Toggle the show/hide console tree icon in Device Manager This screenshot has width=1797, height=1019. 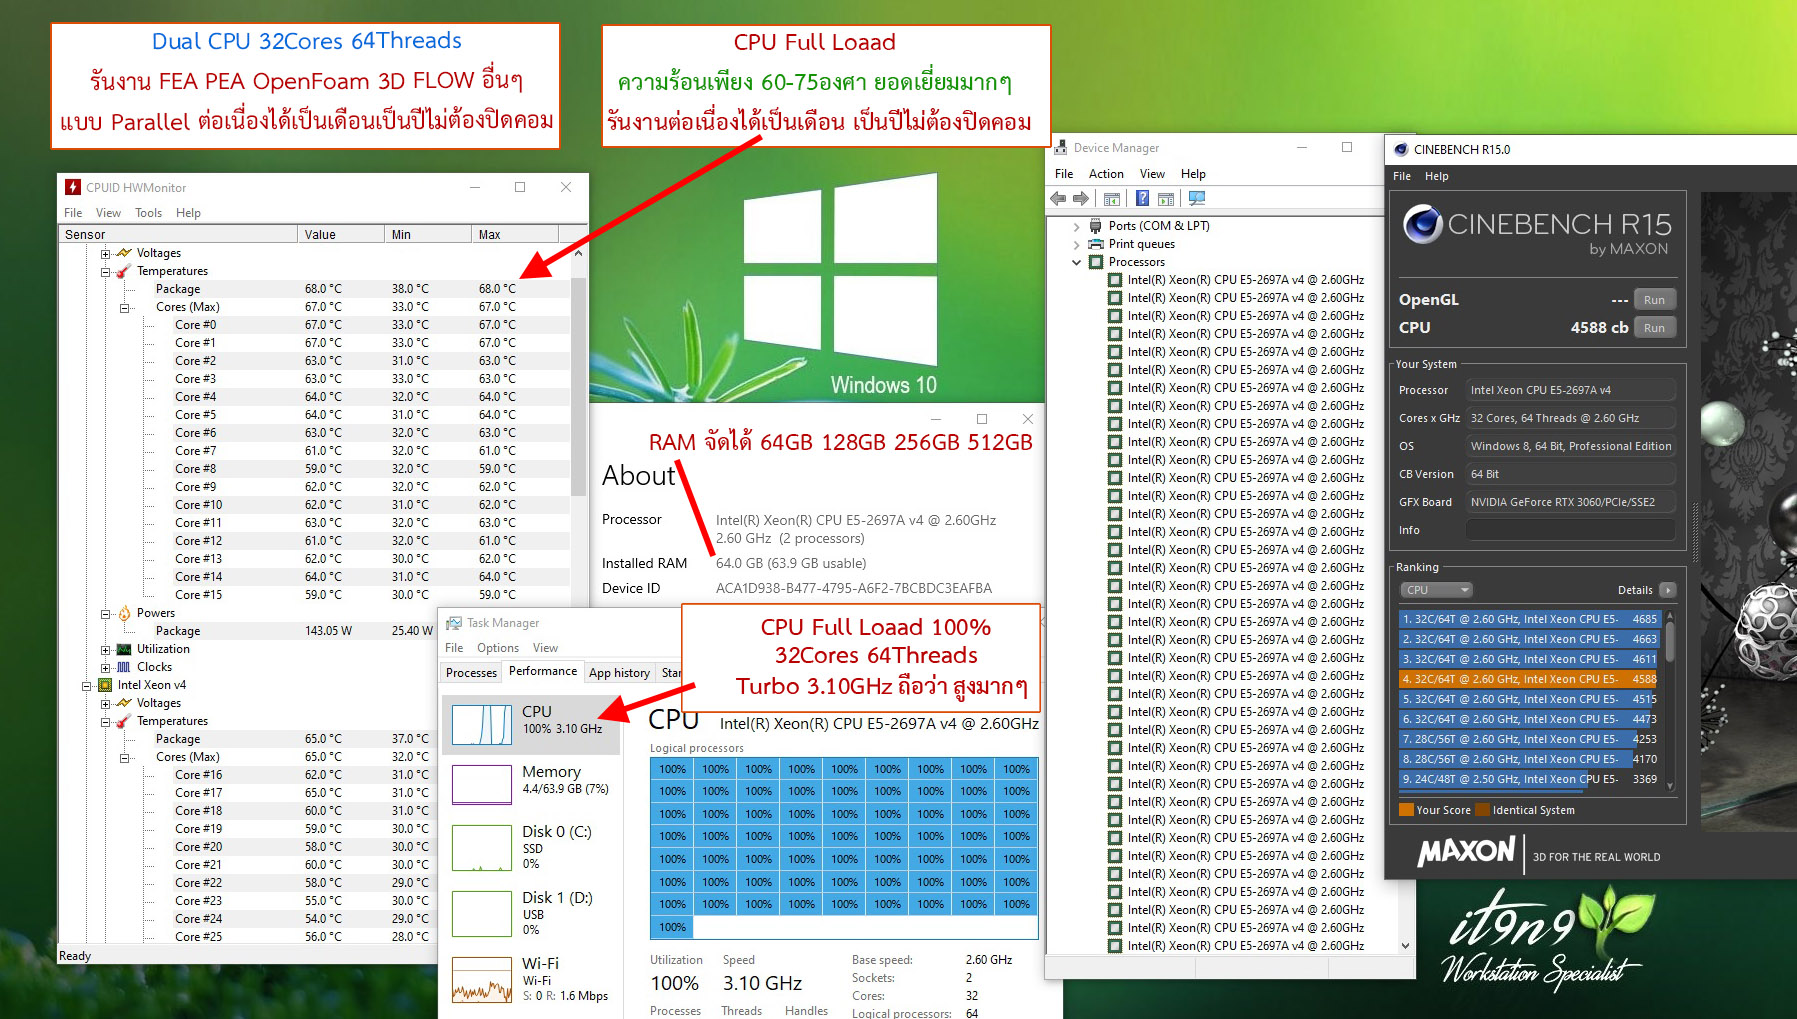click(x=1112, y=198)
